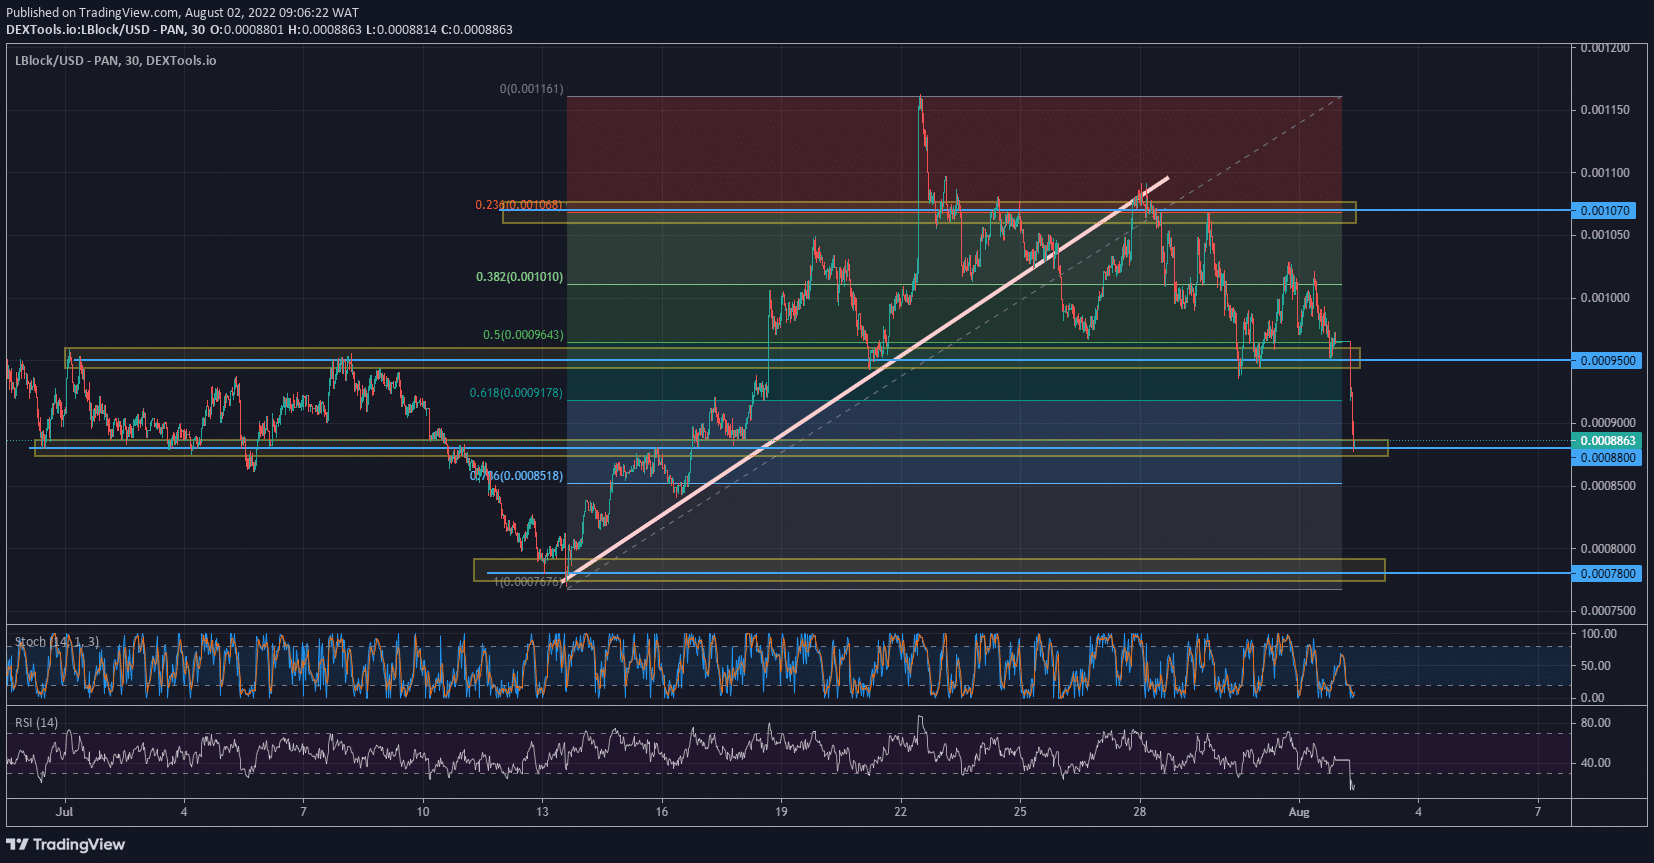Select the LBlock/USD - PAN, 30, DEXTools.io chart title
Viewport: 1654px width, 863px height.
tap(115, 61)
